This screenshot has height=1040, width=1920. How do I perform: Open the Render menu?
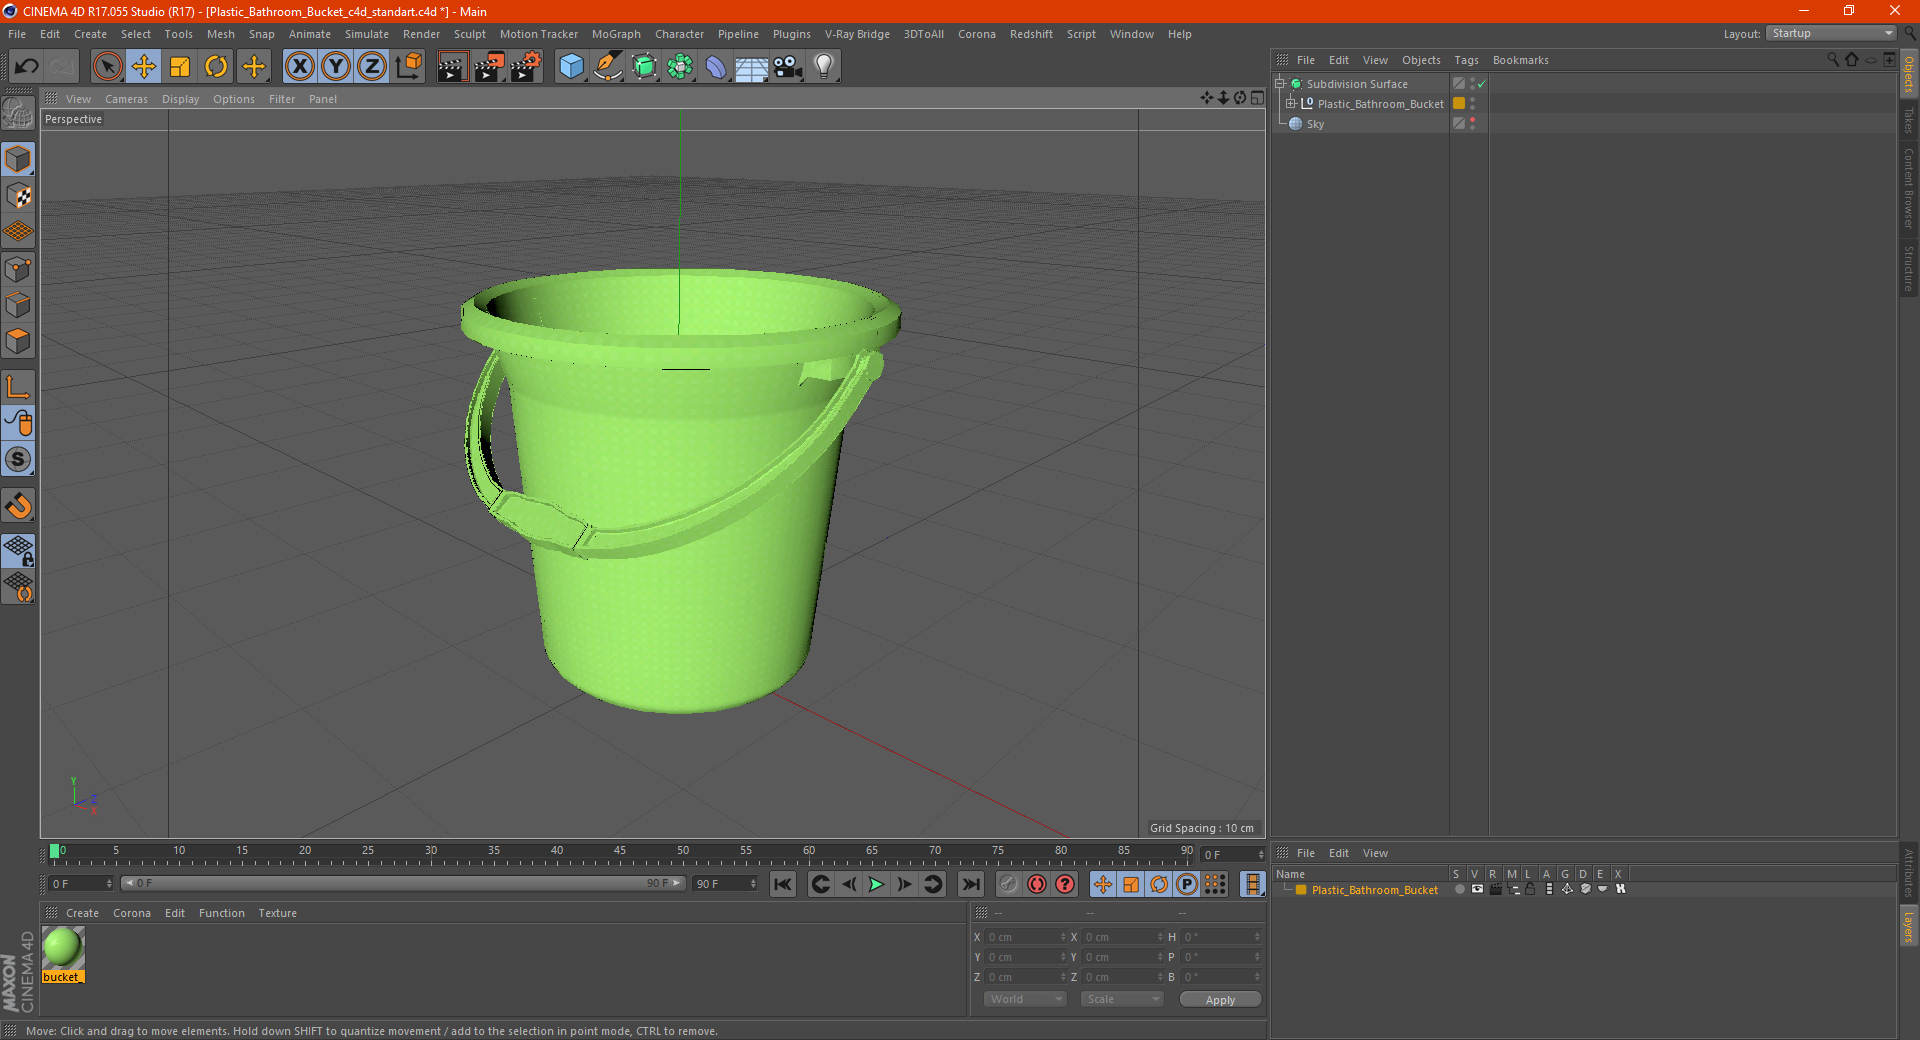click(x=421, y=34)
